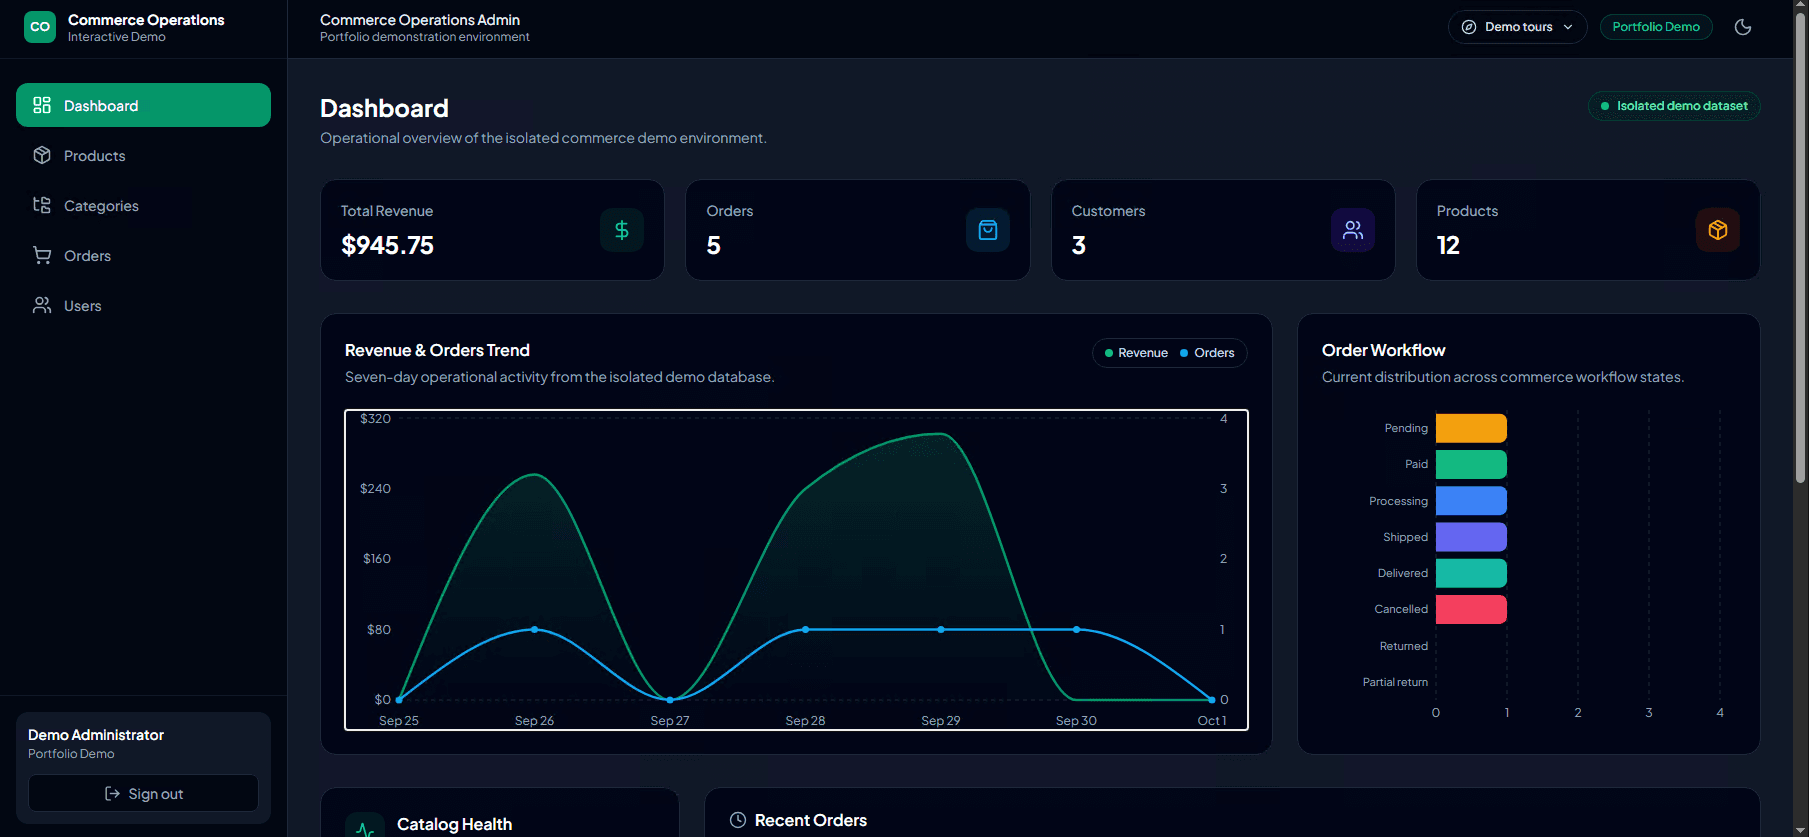Toggle the Revenue series in chart legend
1809x837 pixels.
pyautogui.click(x=1136, y=353)
